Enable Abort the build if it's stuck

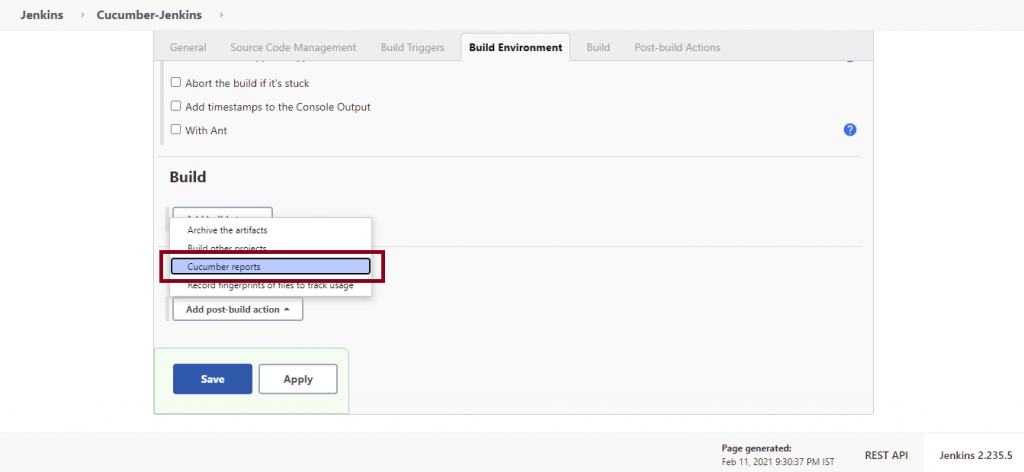pos(175,83)
